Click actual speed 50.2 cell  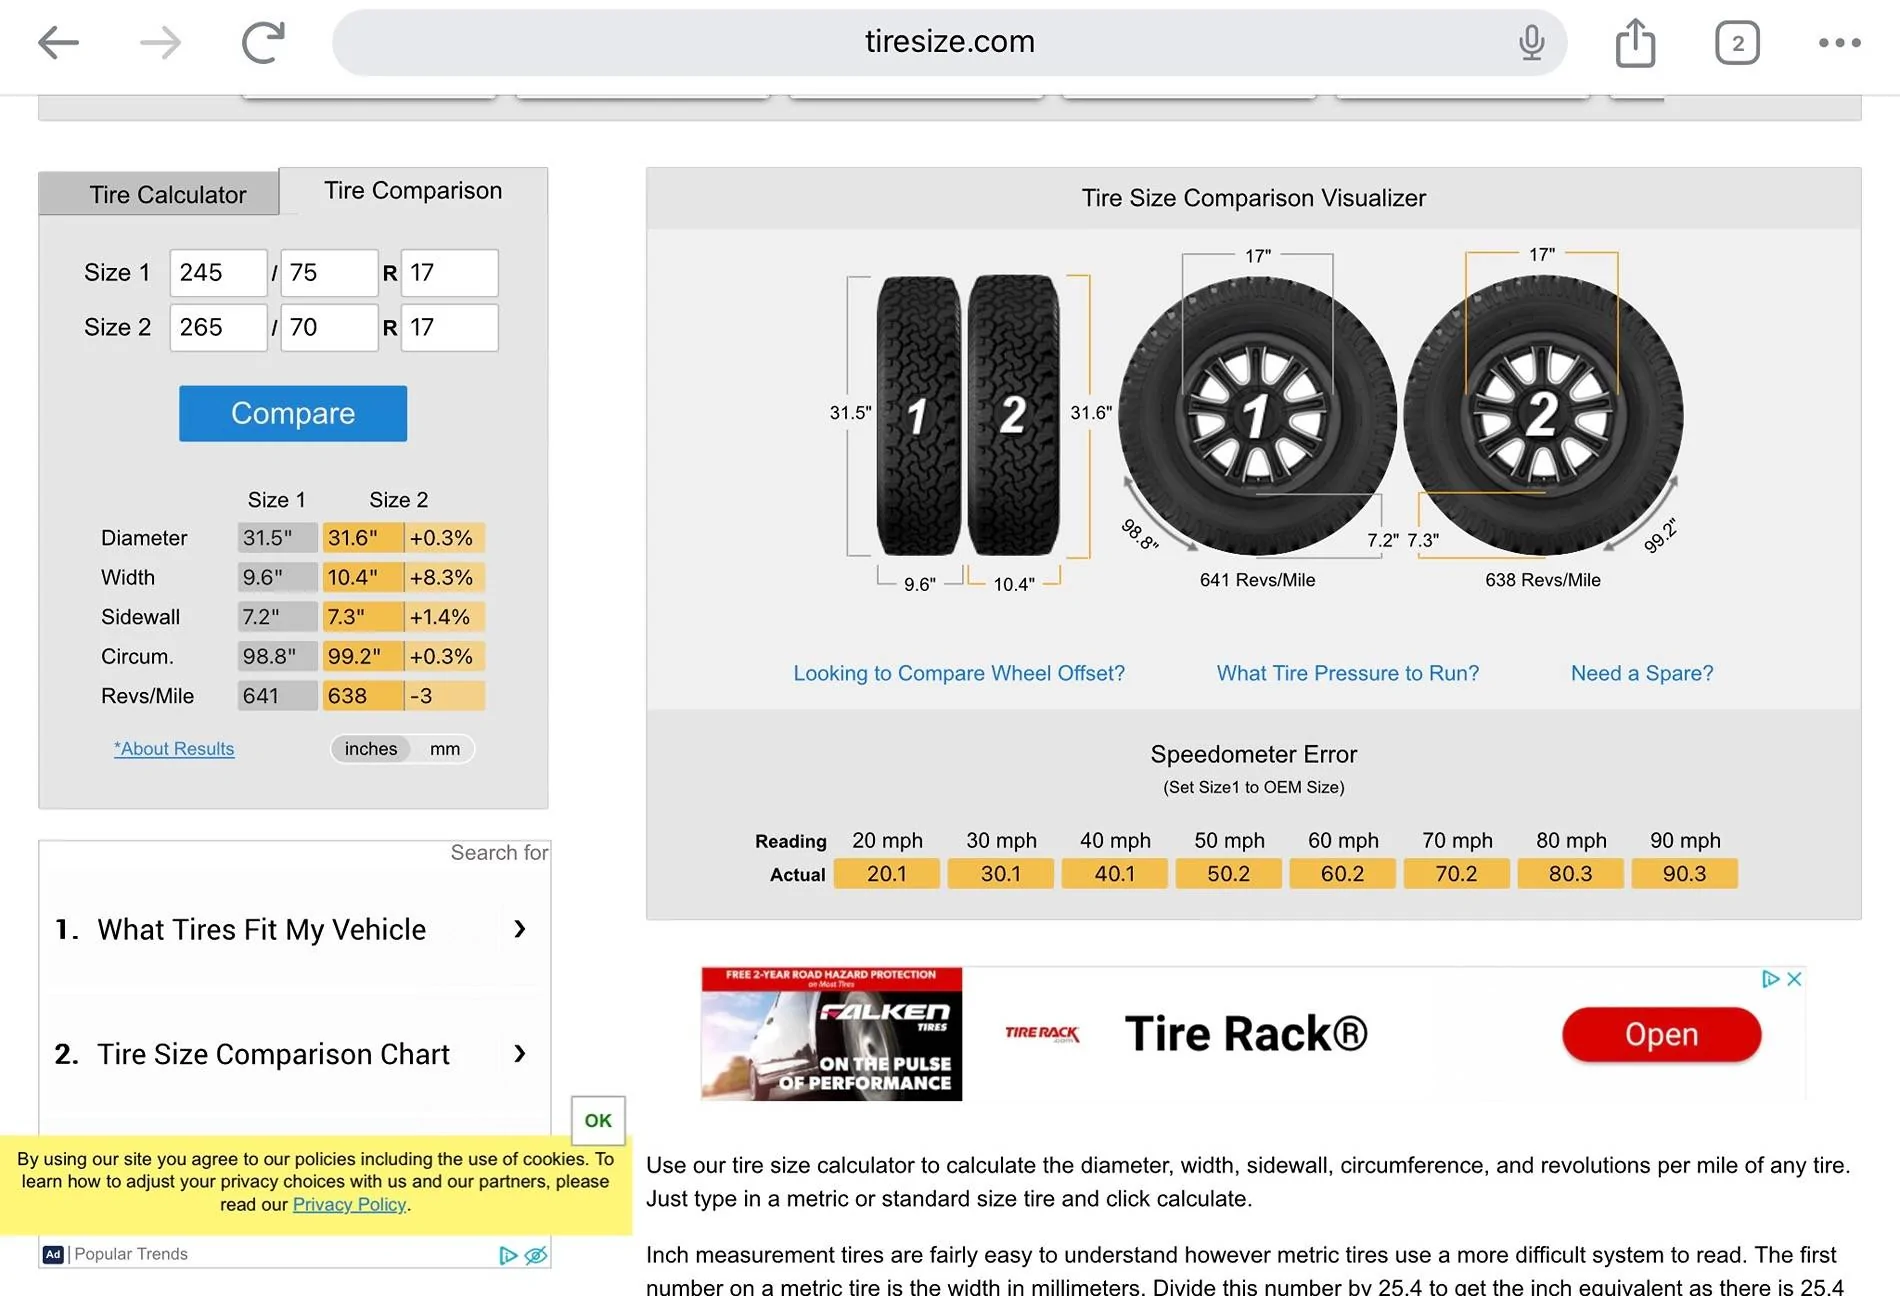tap(1228, 874)
